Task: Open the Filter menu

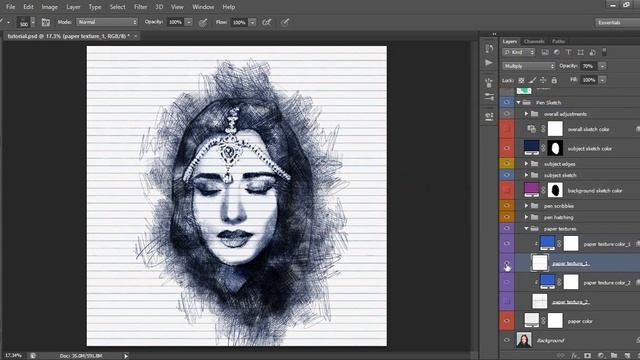Action: [140, 7]
